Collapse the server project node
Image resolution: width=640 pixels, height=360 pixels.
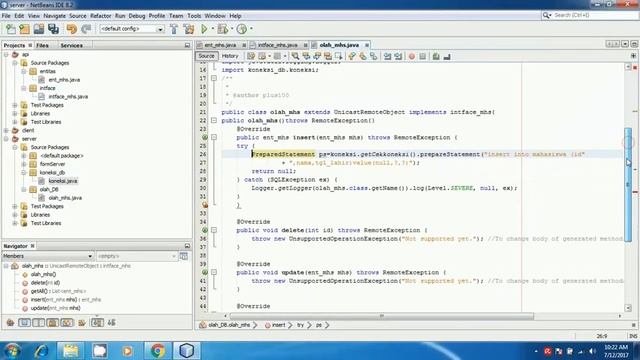[x=6, y=139]
